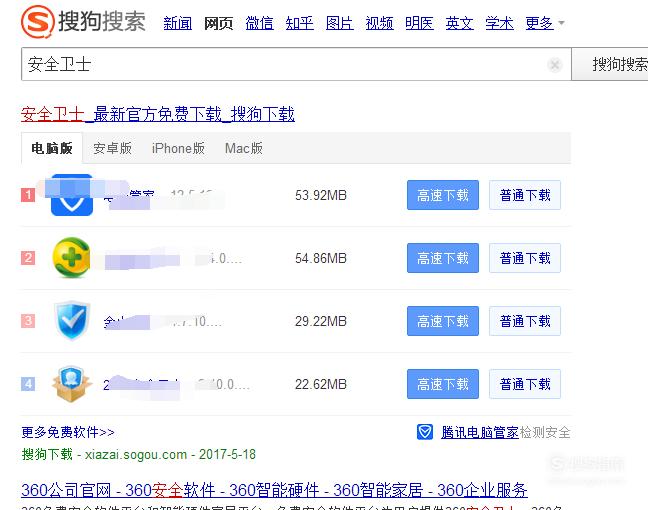Click 普通下载 for the 29.22MB item

coord(525,321)
